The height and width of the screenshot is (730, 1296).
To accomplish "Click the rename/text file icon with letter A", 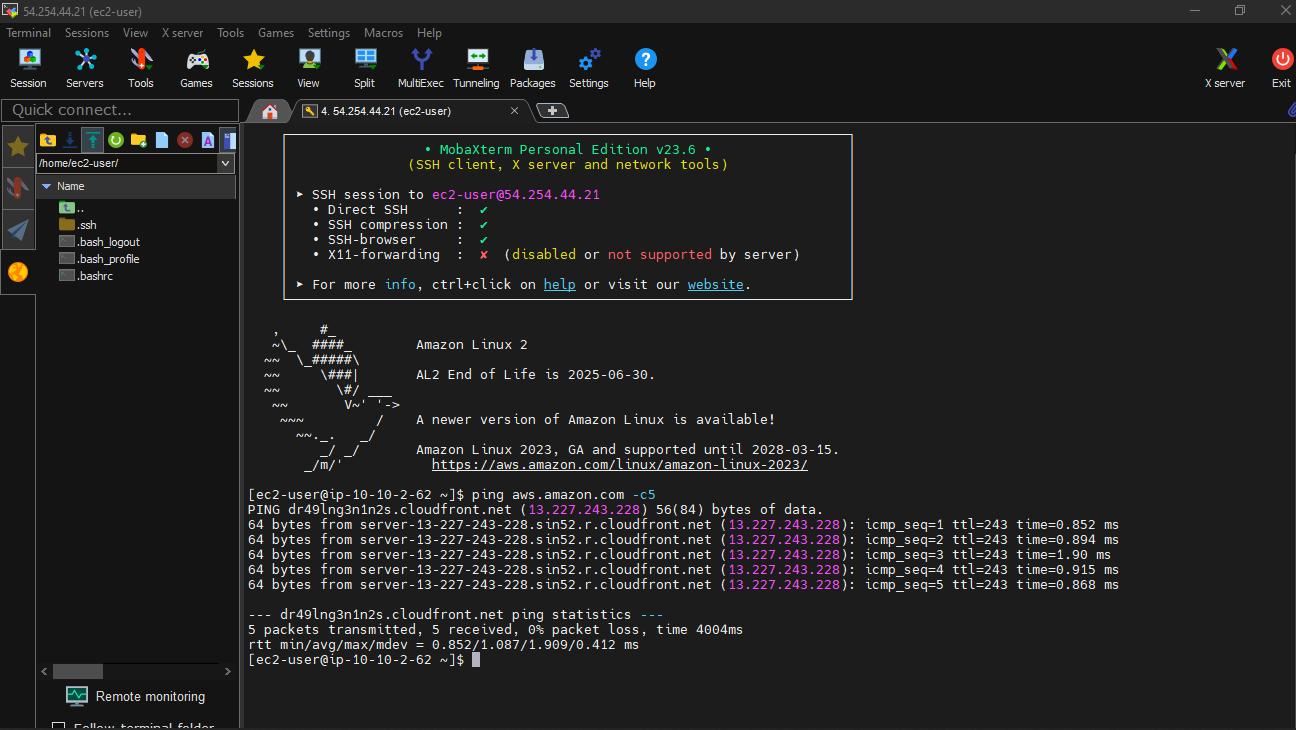I will pyautogui.click(x=208, y=140).
